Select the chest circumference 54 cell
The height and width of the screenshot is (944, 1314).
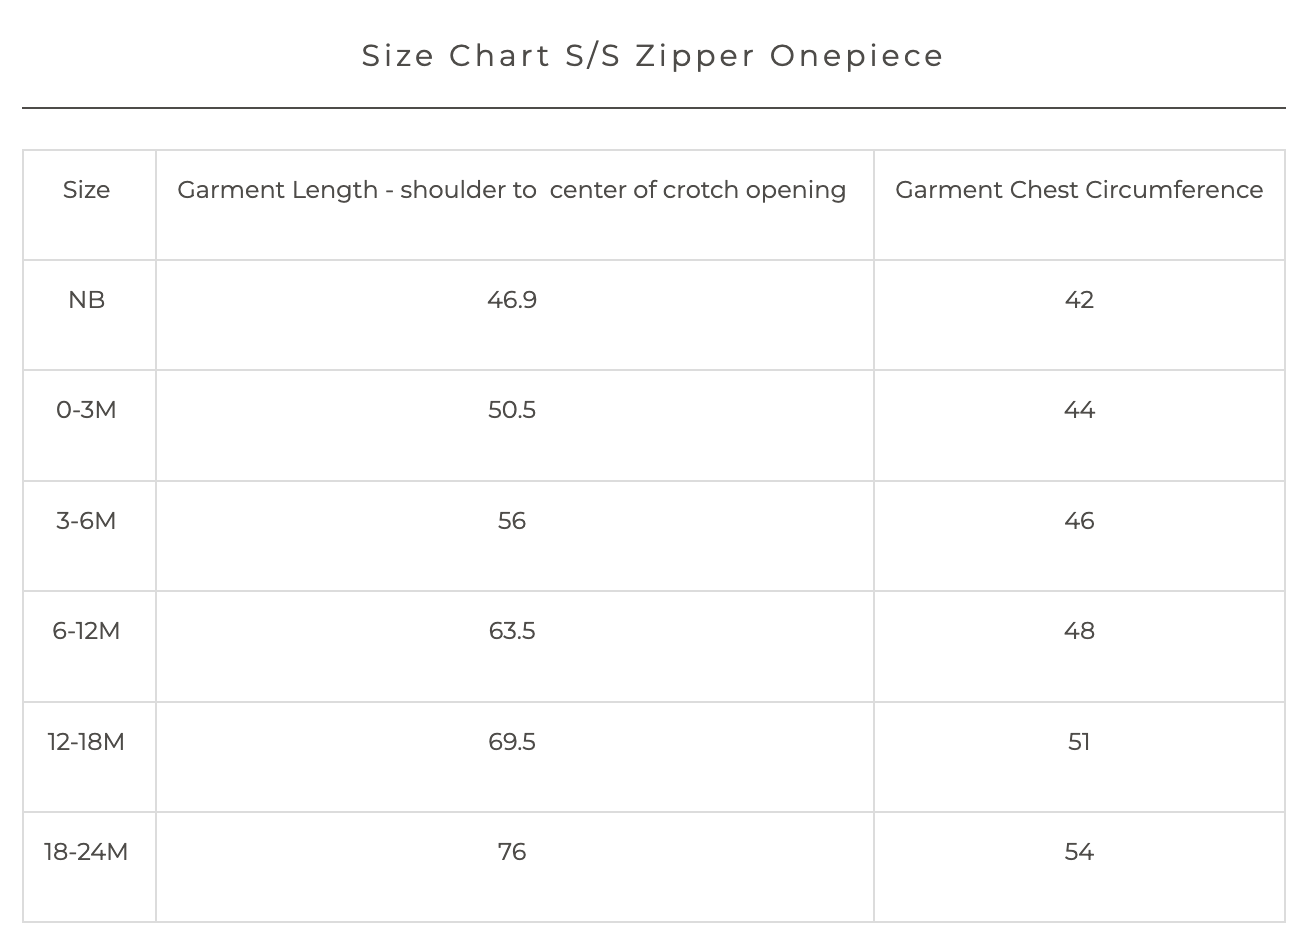1079,852
